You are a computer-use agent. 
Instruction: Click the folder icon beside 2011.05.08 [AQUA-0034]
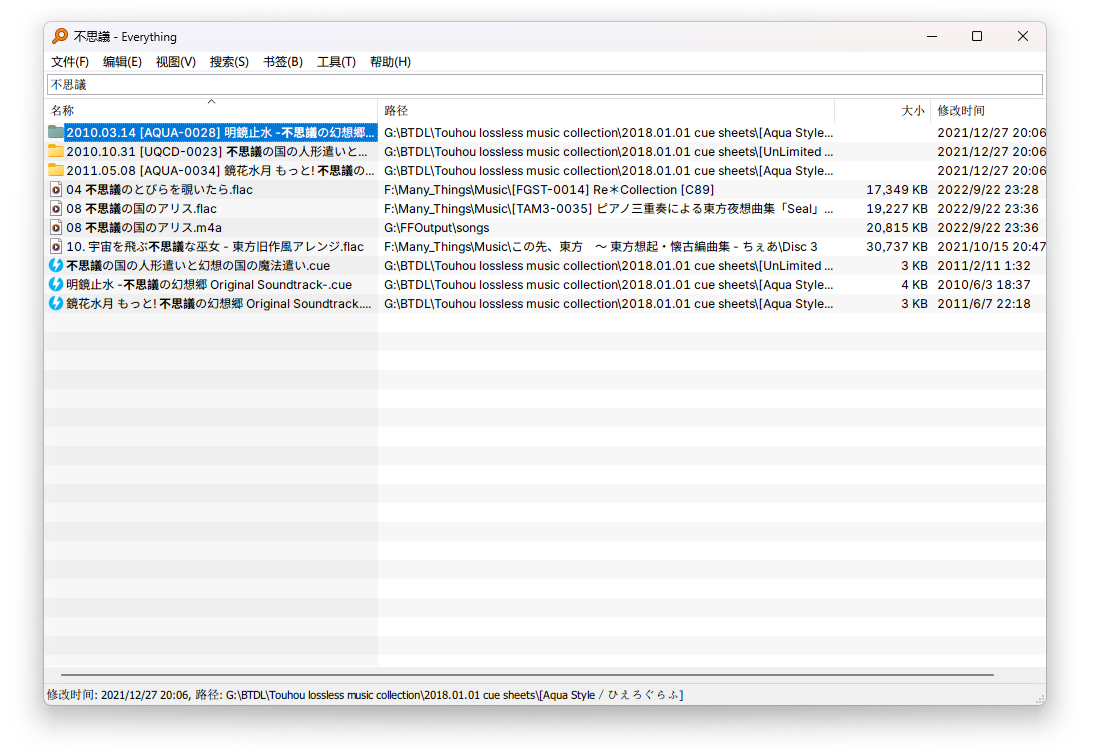click(57, 170)
